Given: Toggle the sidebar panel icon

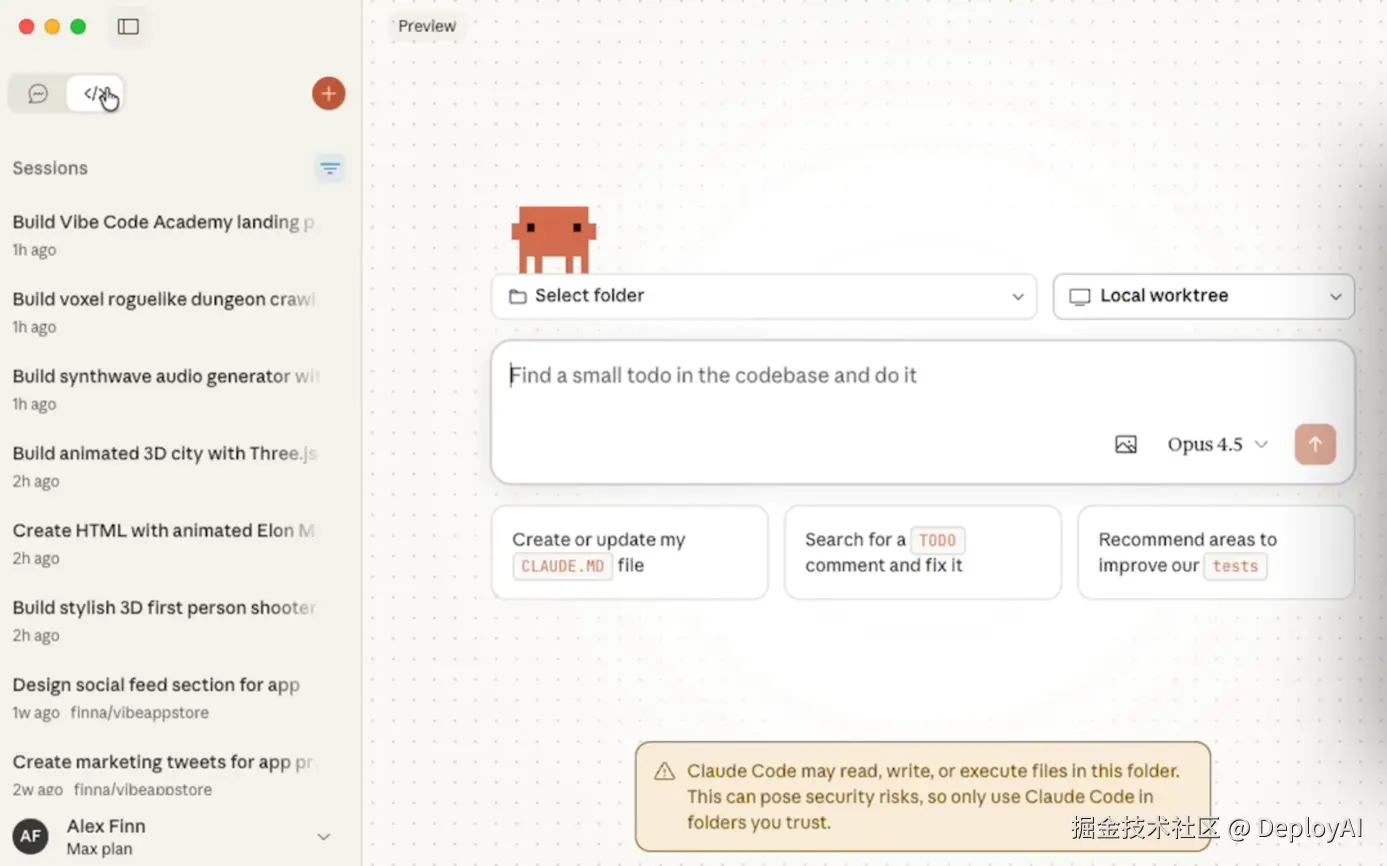Looking at the screenshot, I should (128, 27).
